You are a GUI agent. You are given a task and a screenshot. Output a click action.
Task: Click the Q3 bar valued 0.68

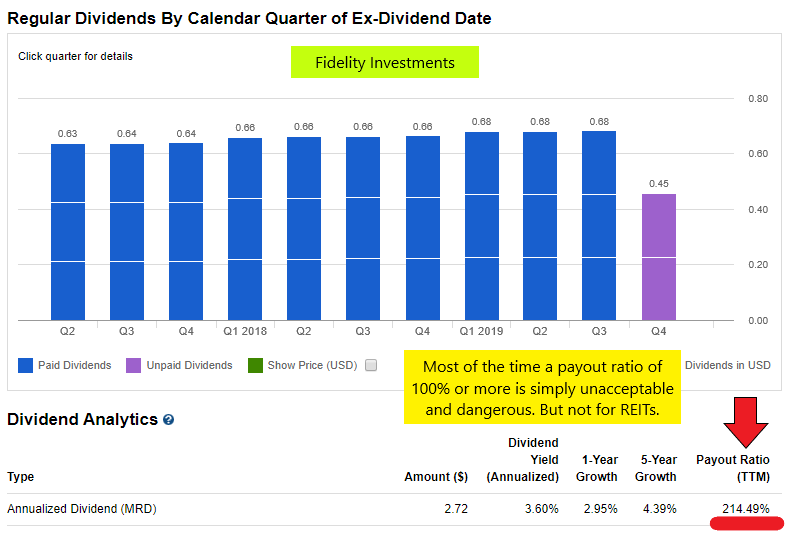[x=599, y=226]
